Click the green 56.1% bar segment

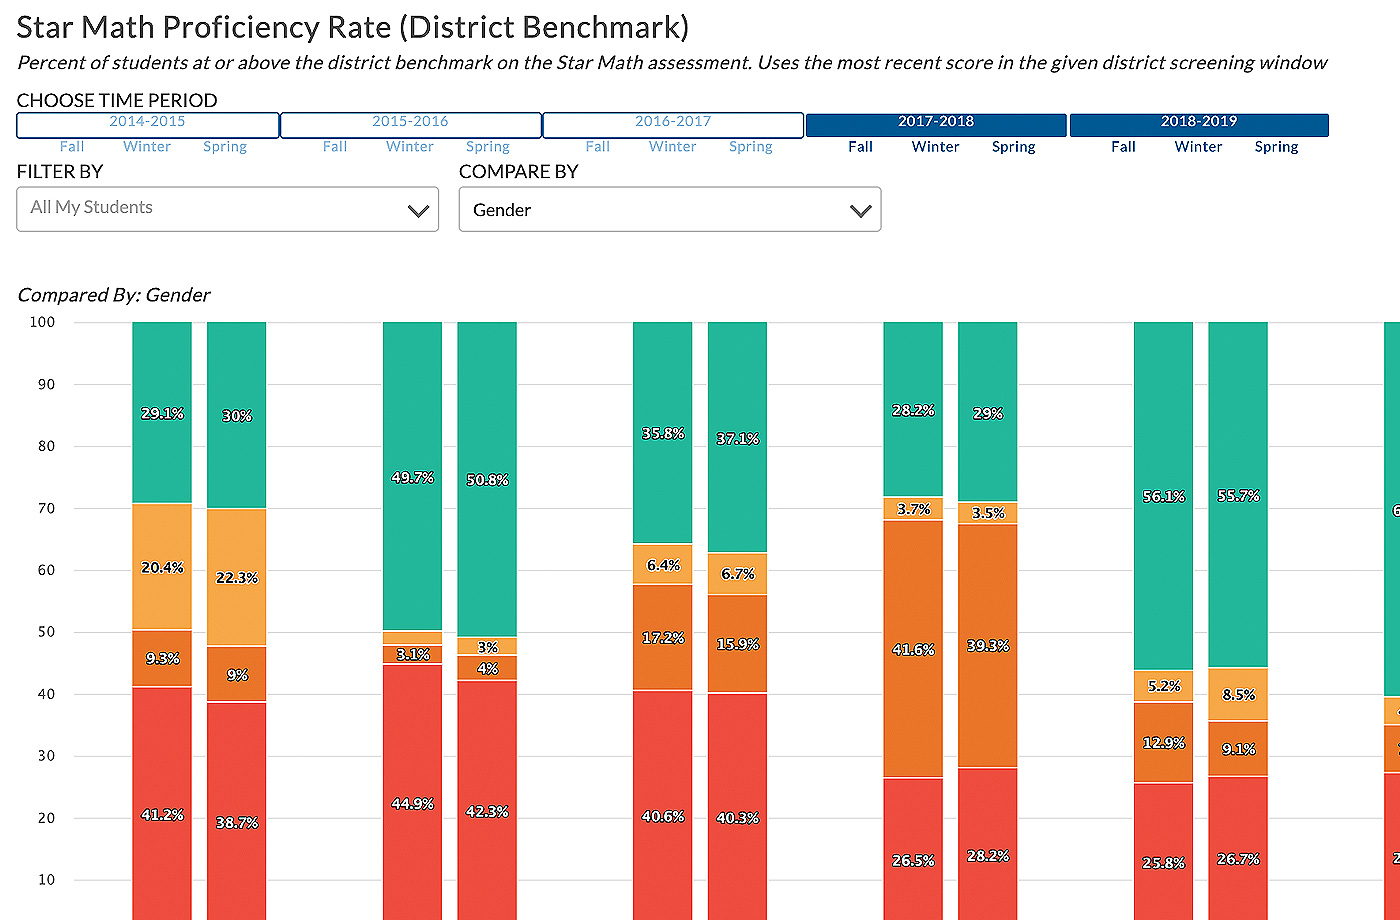1164,496
